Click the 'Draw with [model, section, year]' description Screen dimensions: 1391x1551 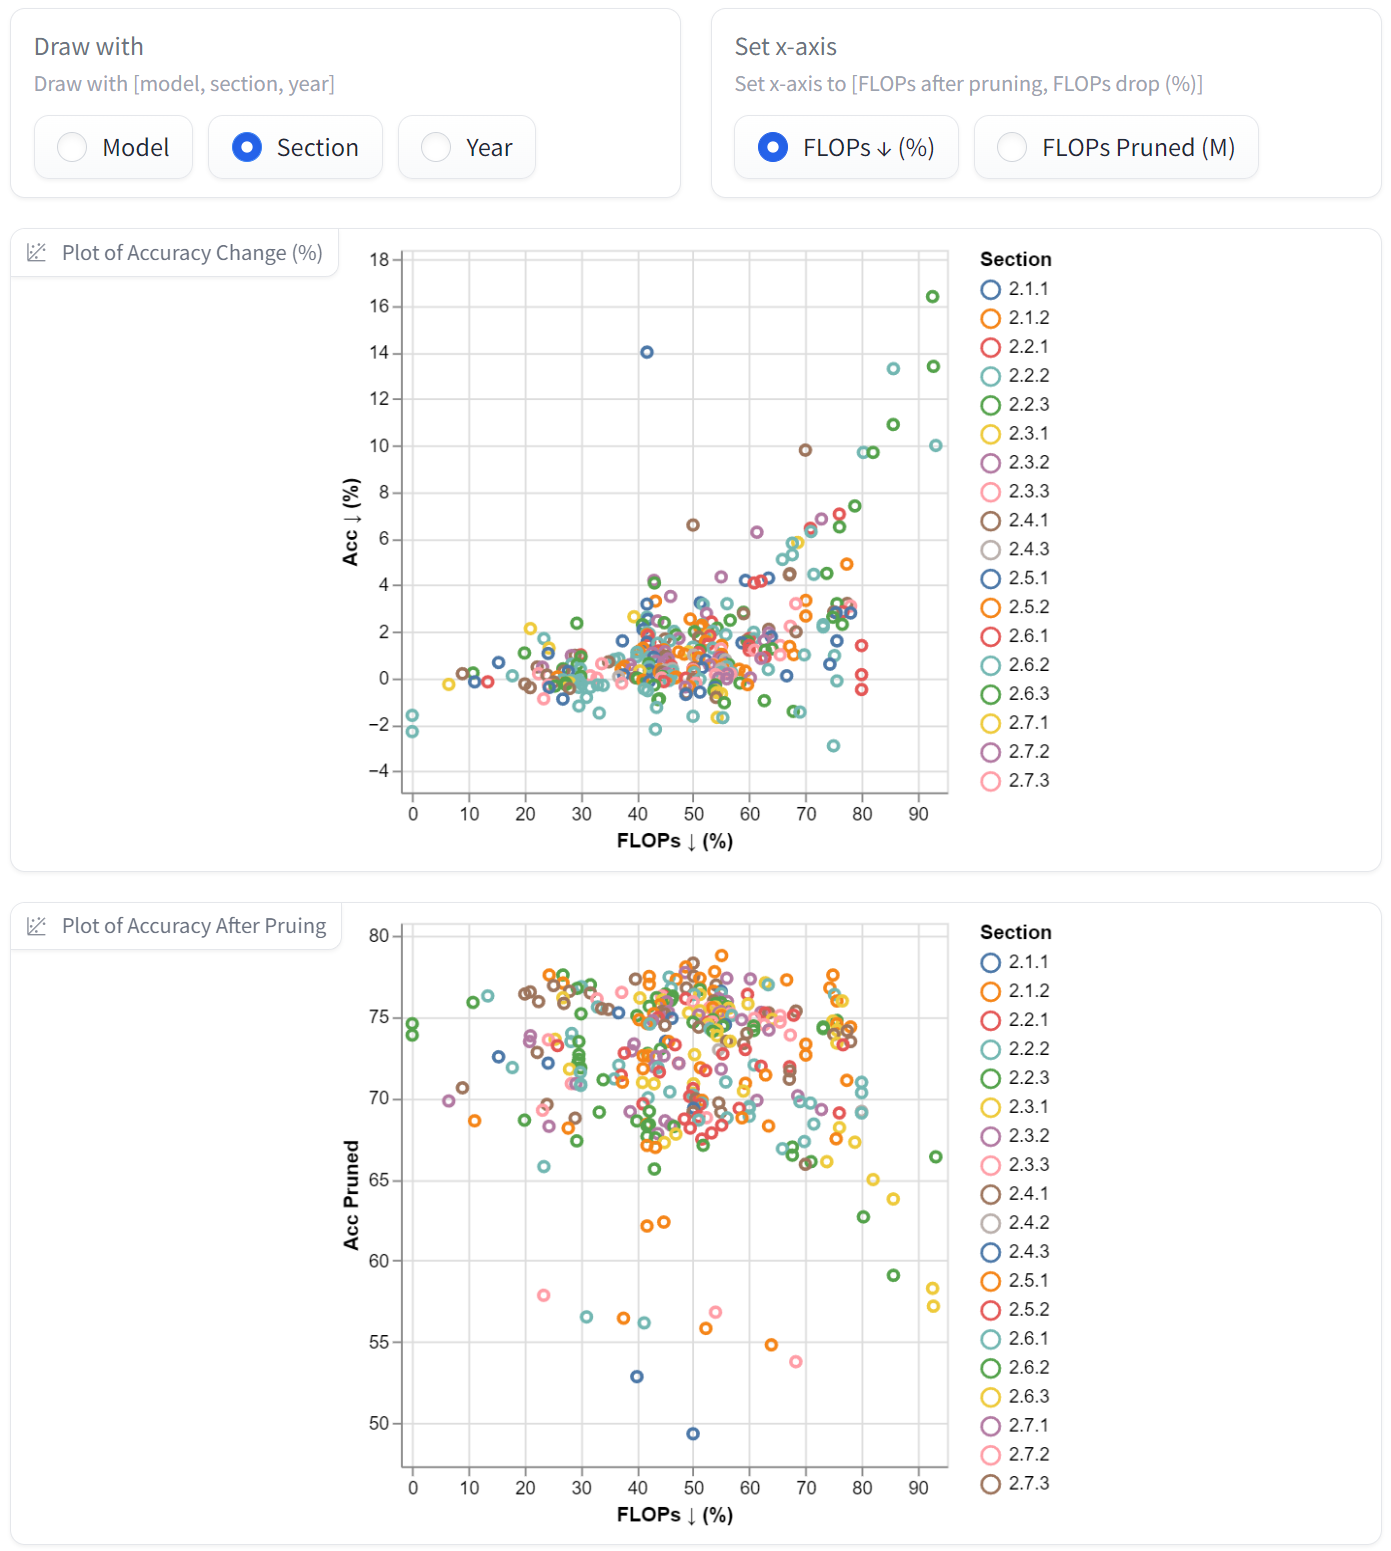click(184, 84)
